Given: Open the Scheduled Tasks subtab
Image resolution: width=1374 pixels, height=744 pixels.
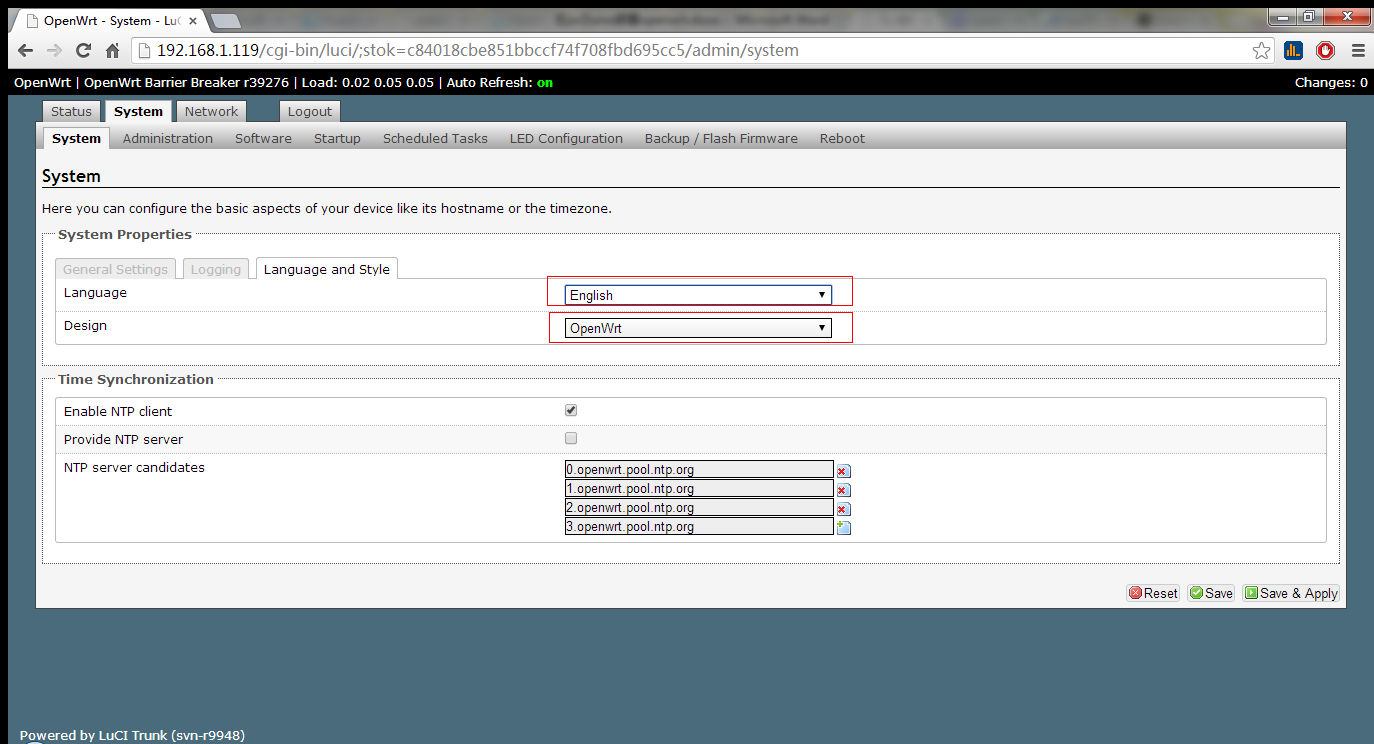Looking at the screenshot, I should point(435,138).
